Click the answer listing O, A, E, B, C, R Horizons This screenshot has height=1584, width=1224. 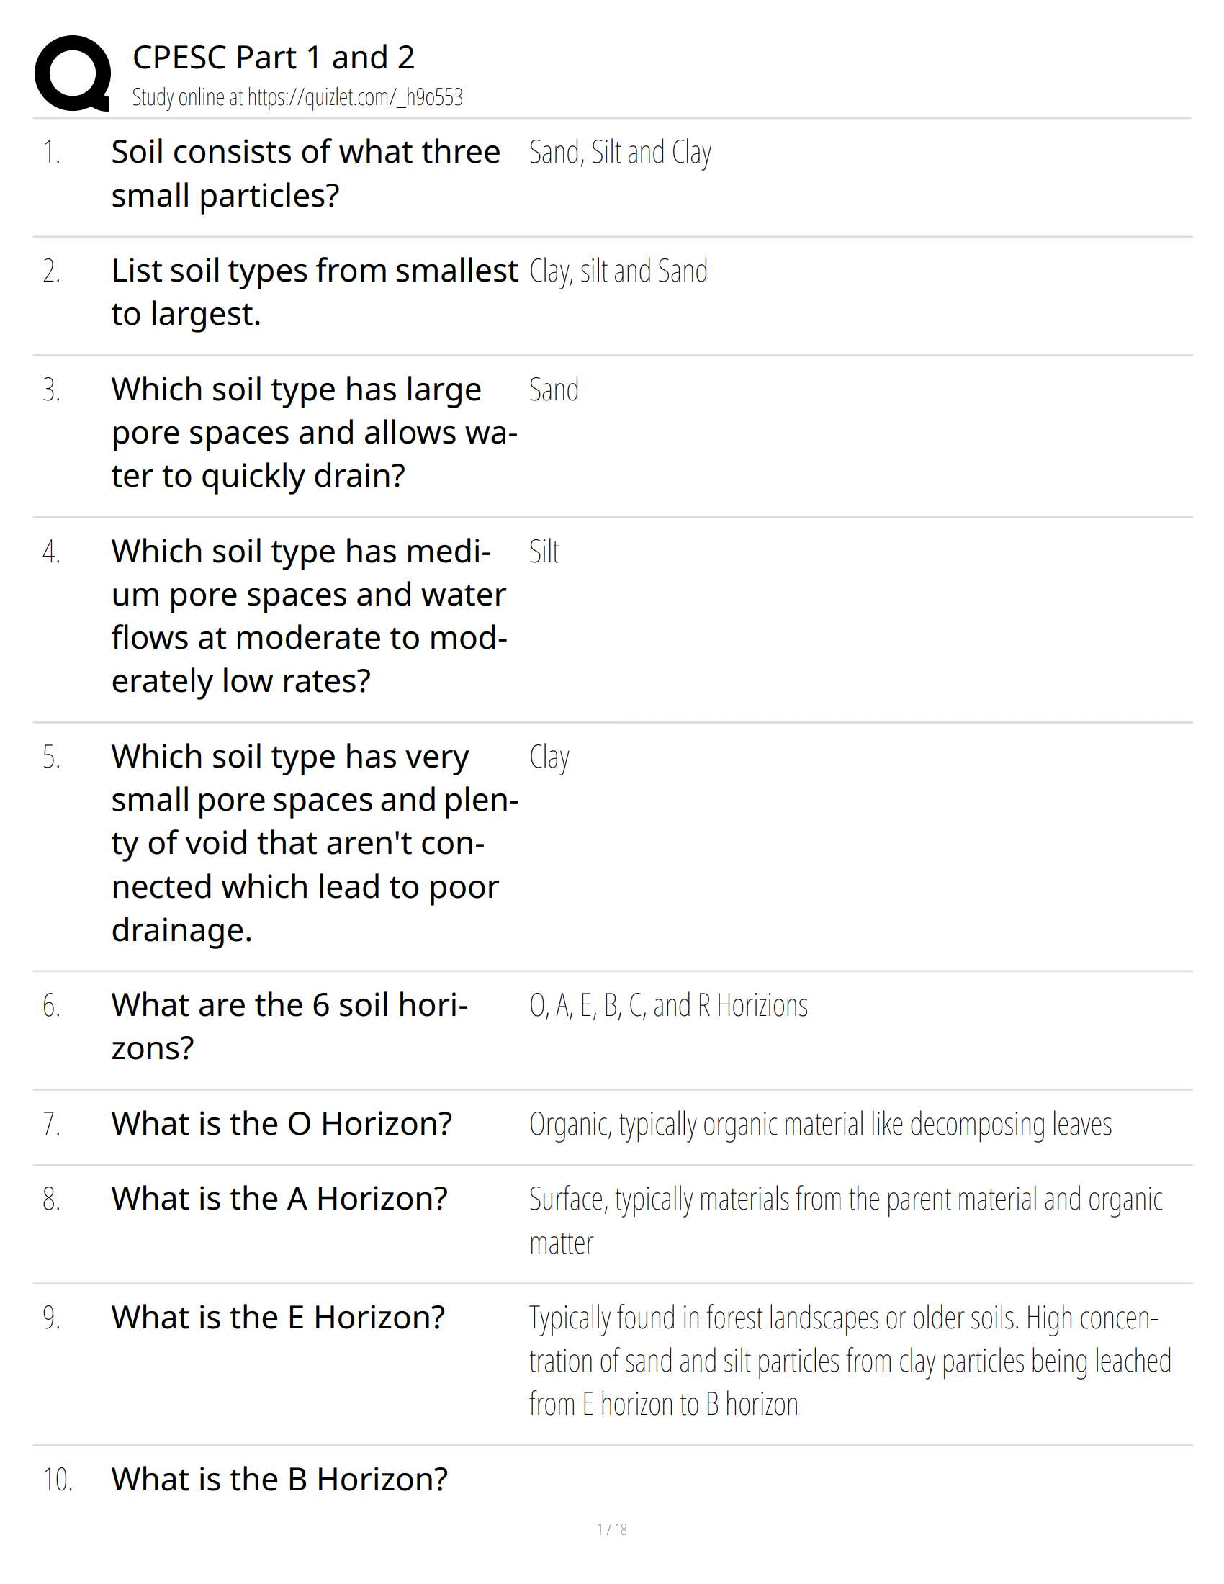point(668,1005)
